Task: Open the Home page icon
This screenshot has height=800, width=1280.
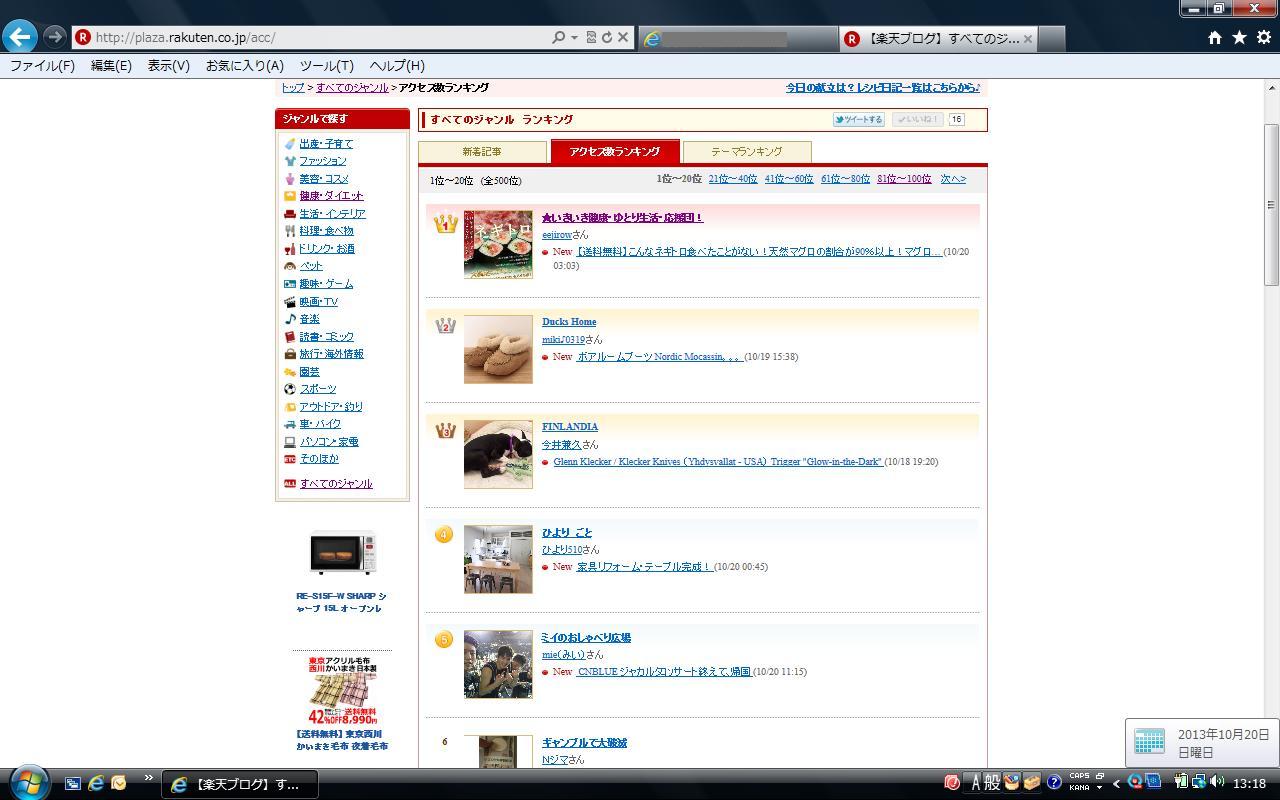Action: pos(1214,38)
